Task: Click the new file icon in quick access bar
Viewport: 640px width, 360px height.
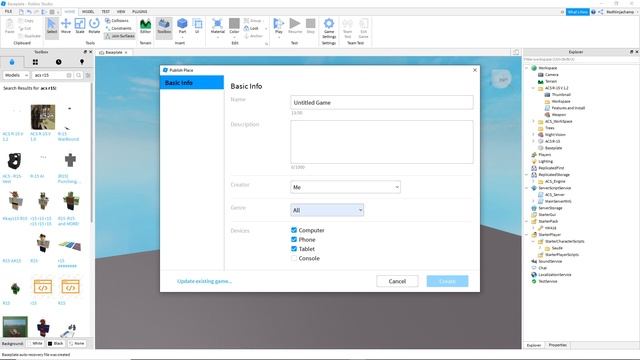Action: [21, 12]
